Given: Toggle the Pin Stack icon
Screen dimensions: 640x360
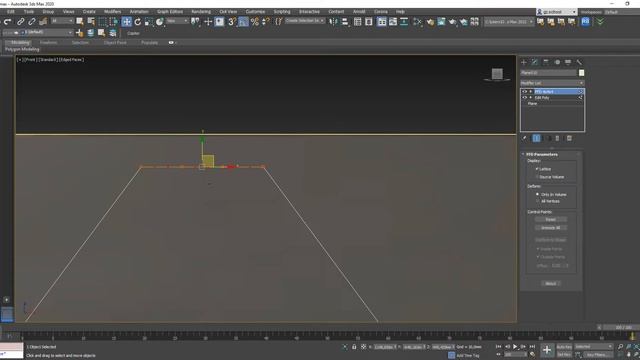Looking at the screenshot, I should click(524, 138).
